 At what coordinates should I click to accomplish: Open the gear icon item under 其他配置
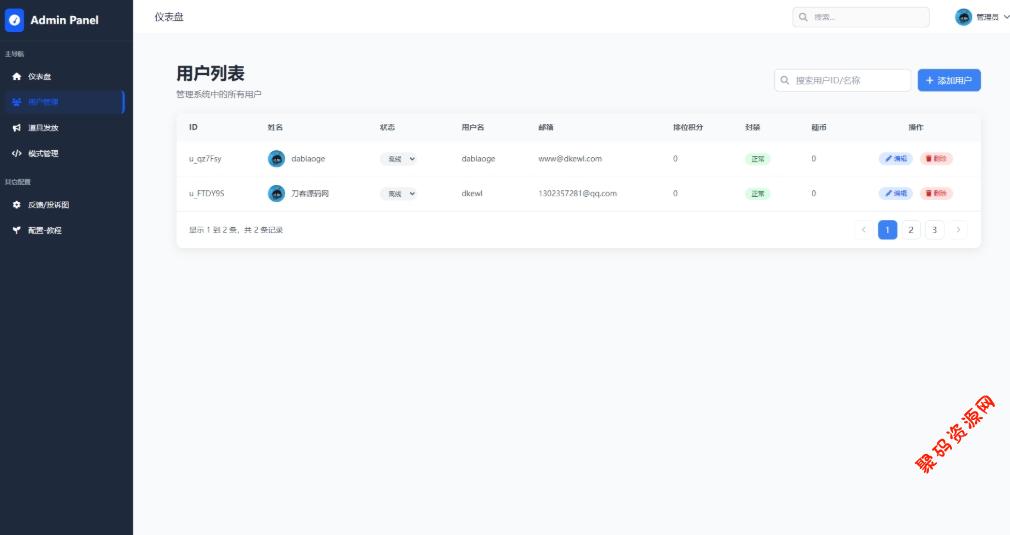click(16, 205)
